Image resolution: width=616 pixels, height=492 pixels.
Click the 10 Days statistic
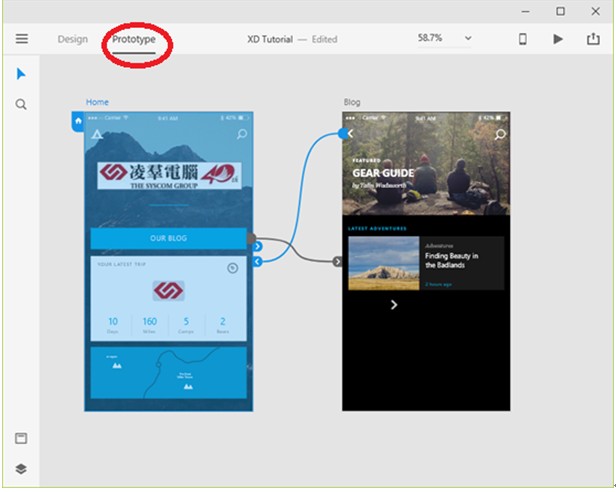pos(113,325)
